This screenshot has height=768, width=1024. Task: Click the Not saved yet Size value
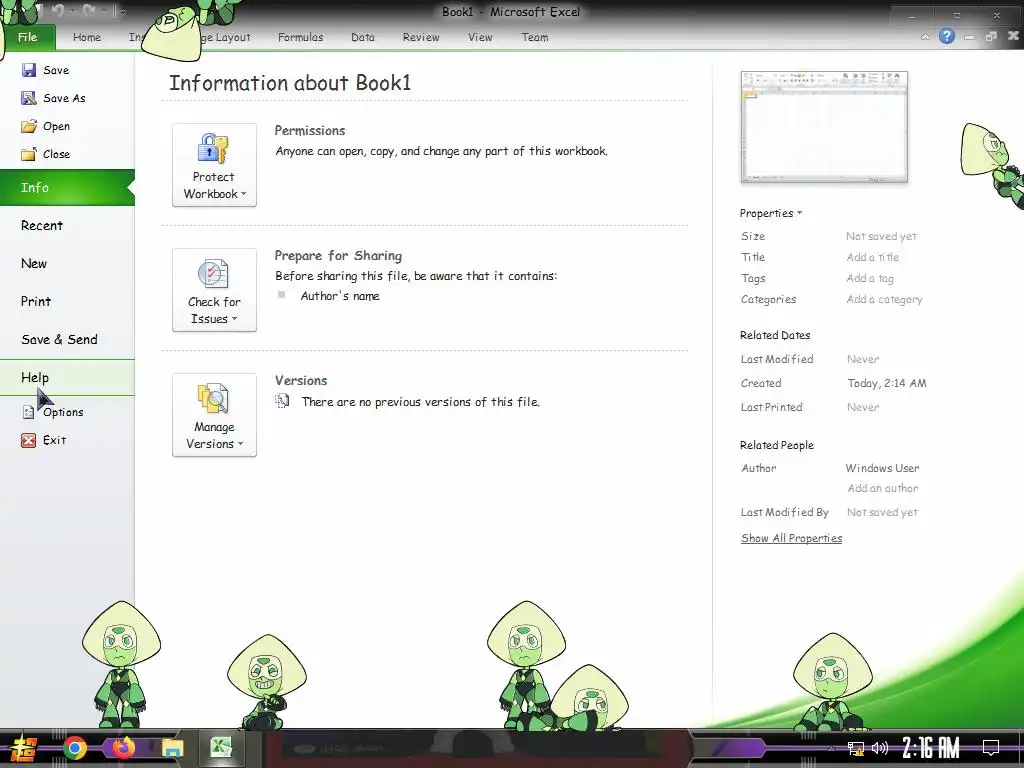pyautogui.click(x=881, y=236)
